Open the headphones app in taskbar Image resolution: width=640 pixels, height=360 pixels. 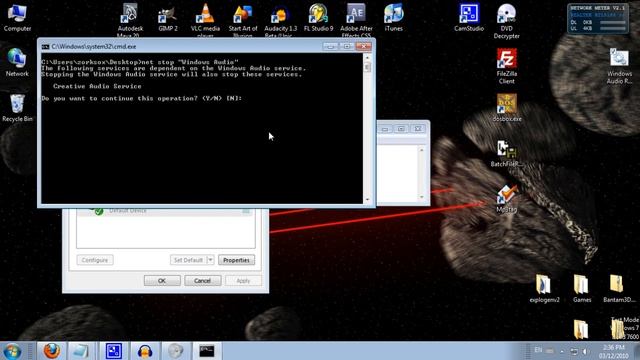(144, 351)
